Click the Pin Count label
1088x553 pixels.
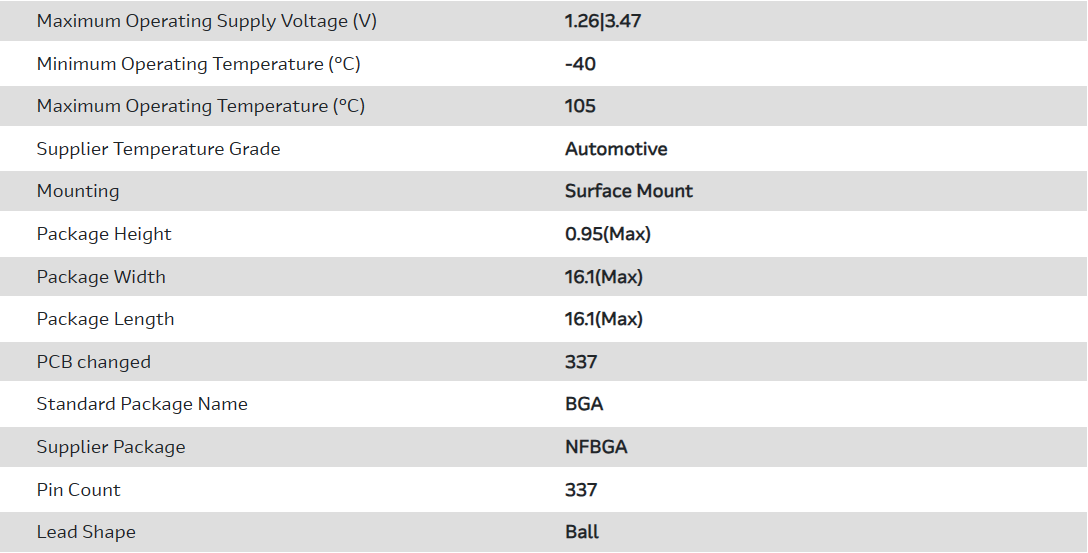coord(78,490)
